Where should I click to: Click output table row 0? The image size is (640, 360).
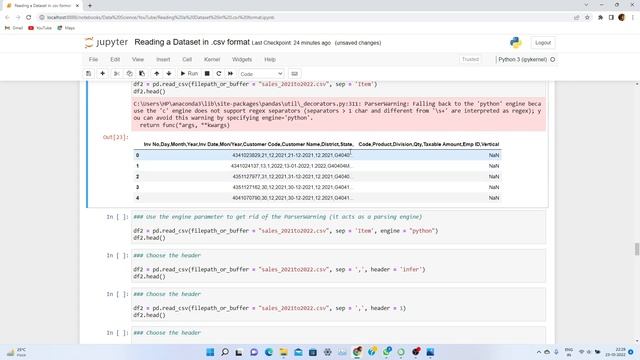coord(317,155)
